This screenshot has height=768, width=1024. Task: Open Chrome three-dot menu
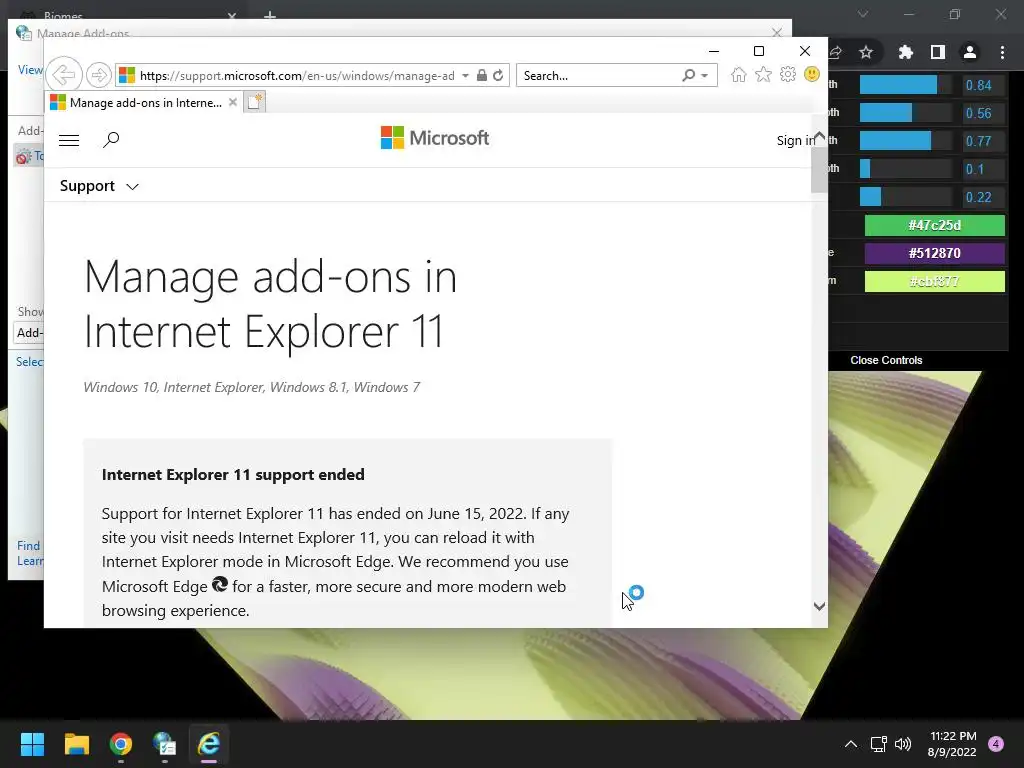[1002, 52]
